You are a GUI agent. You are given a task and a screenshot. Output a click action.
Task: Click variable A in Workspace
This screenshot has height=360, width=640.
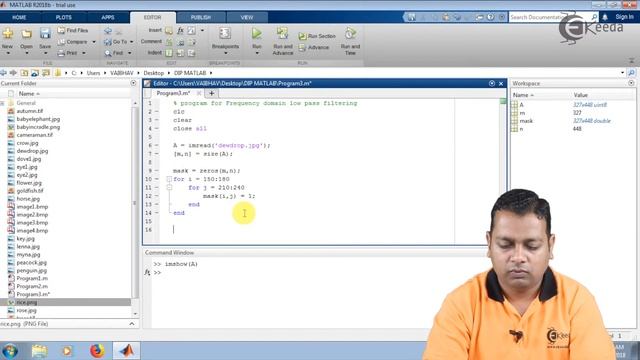click(521, 105)
